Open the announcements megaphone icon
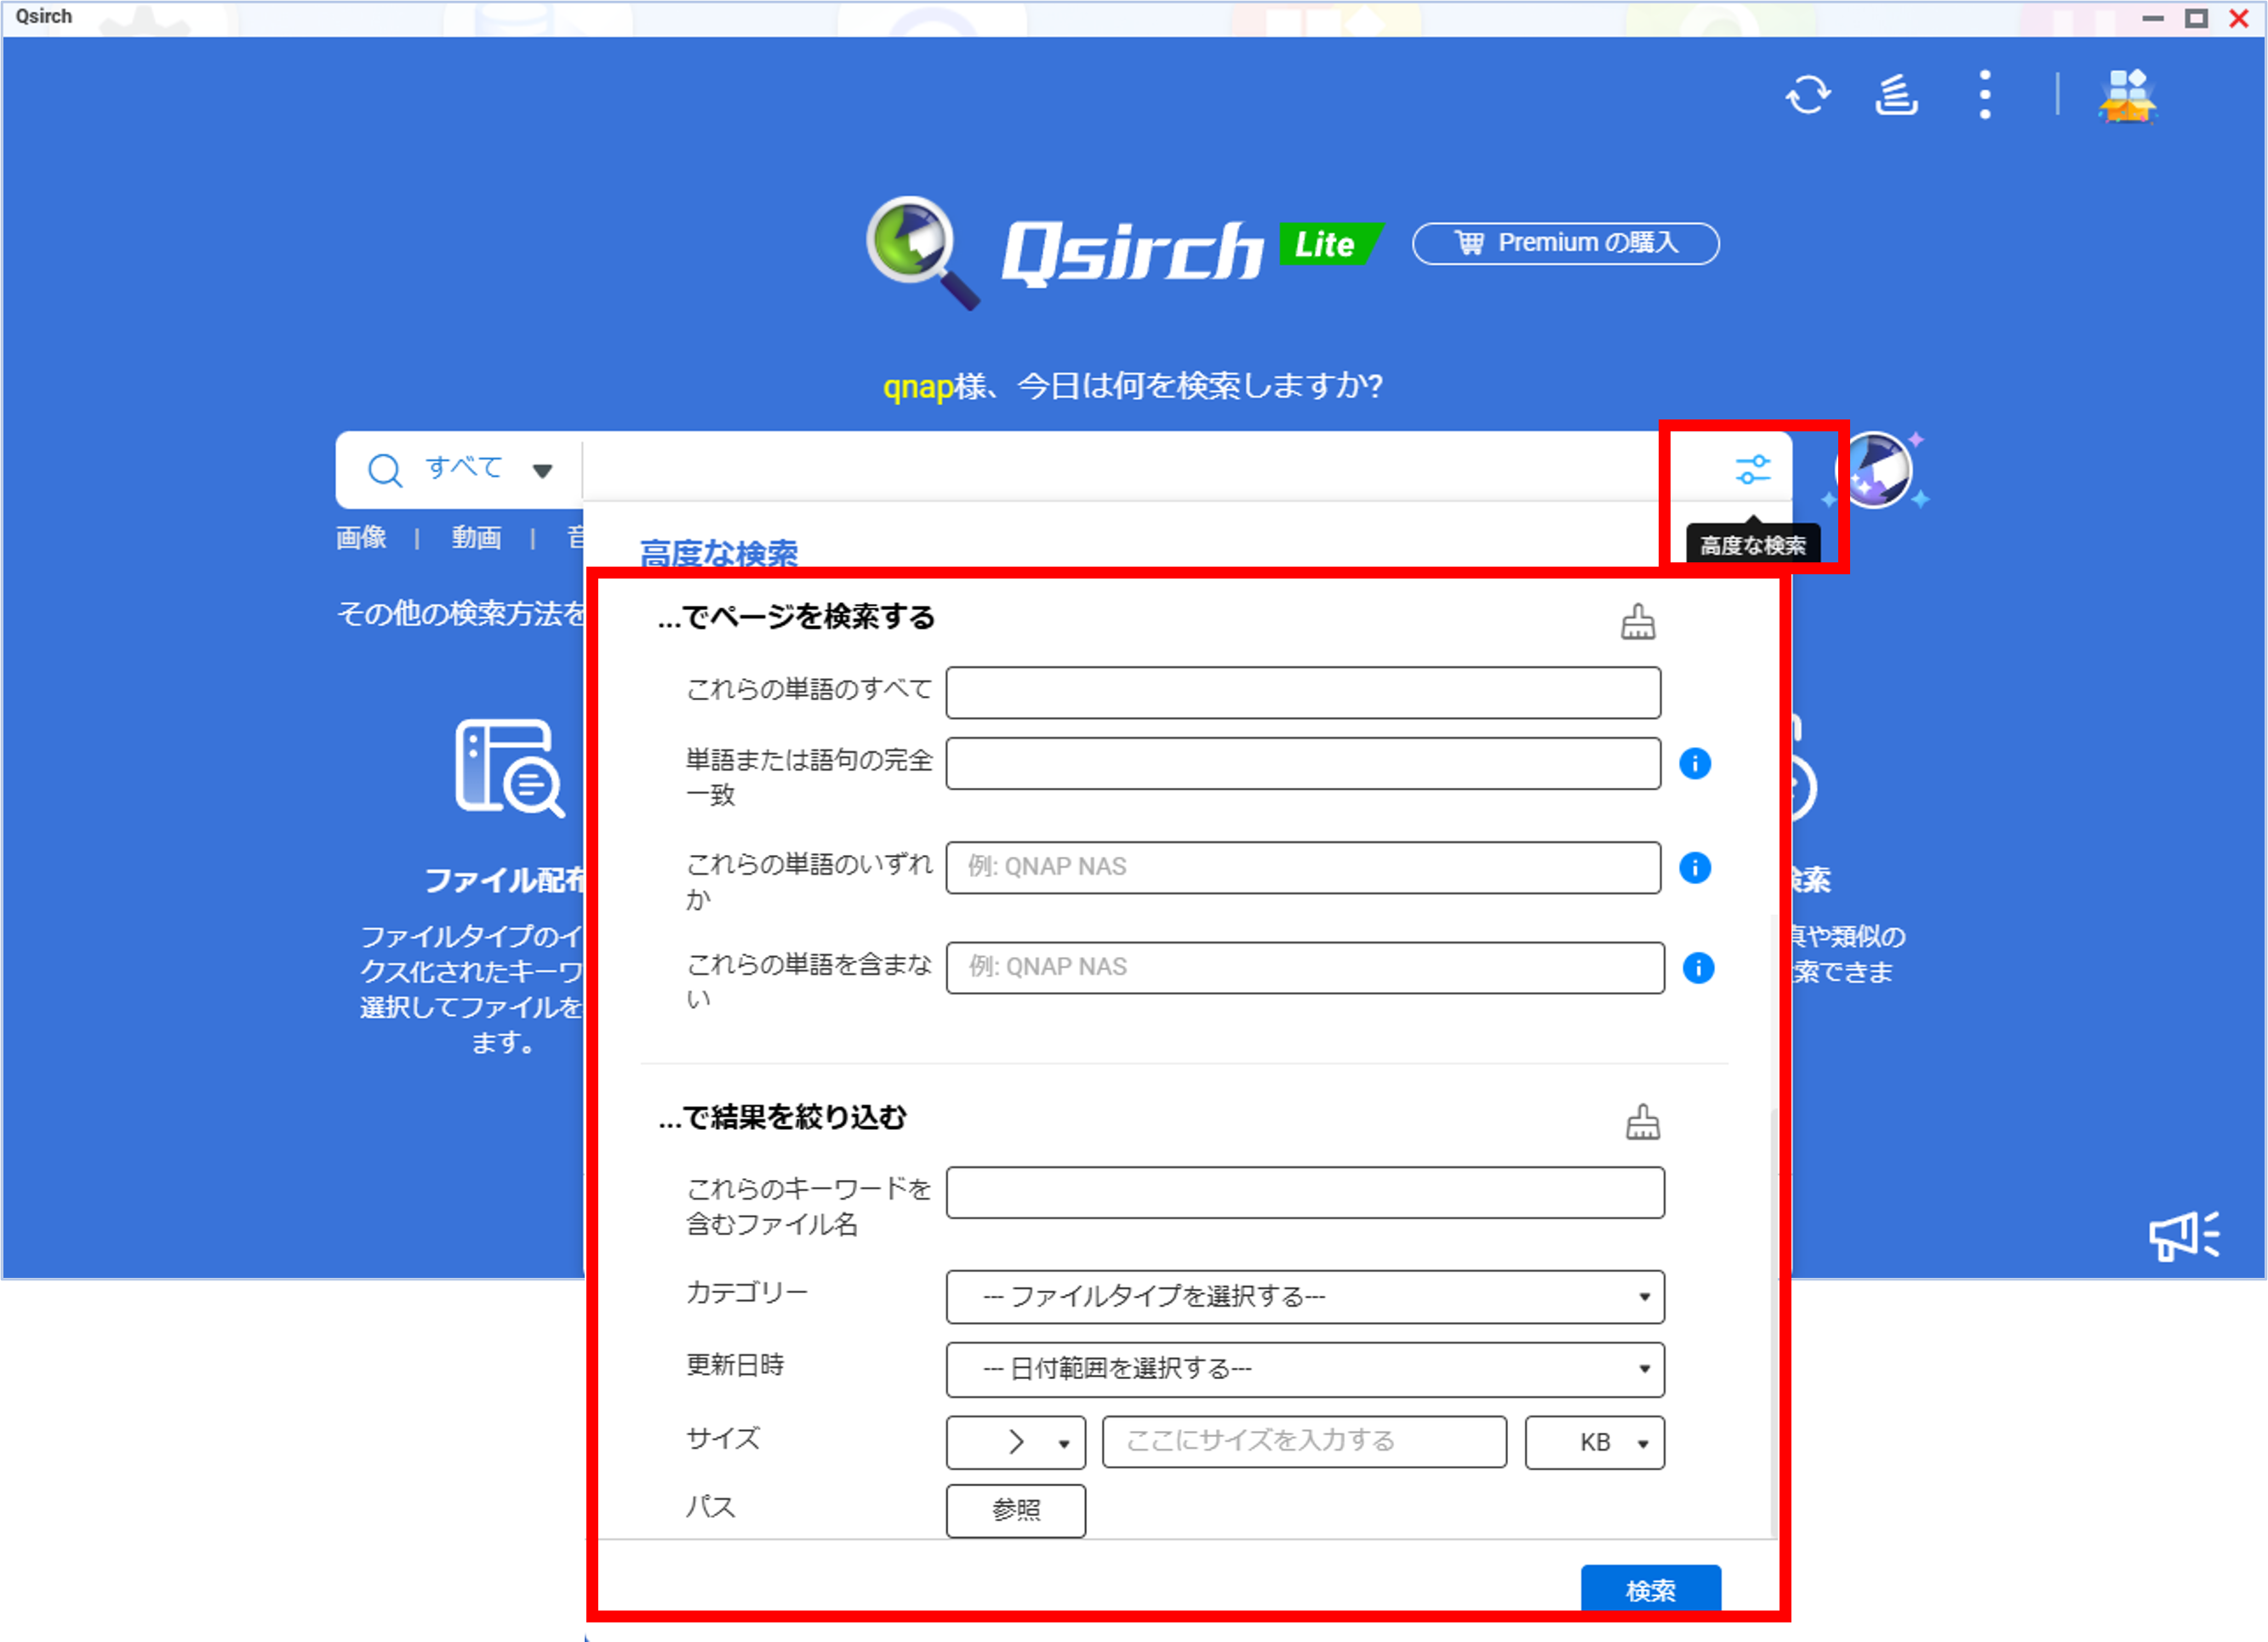Screen dimensions: 2268x1642 tap(2185, 1236)
